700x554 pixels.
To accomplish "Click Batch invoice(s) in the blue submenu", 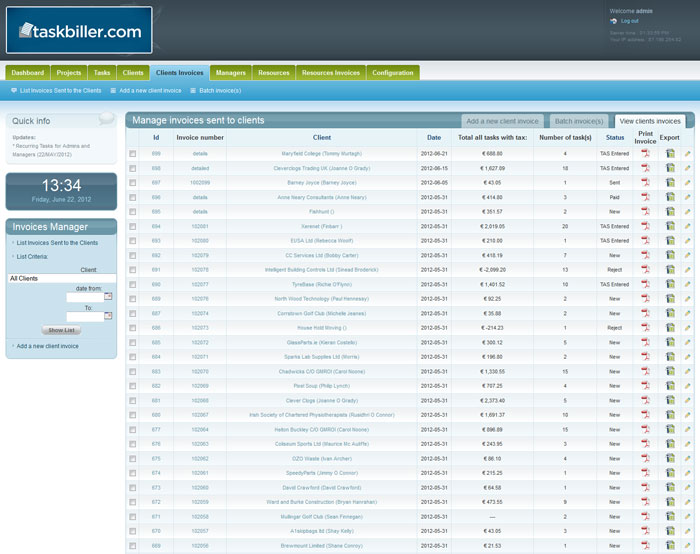I will coord(220,91).
